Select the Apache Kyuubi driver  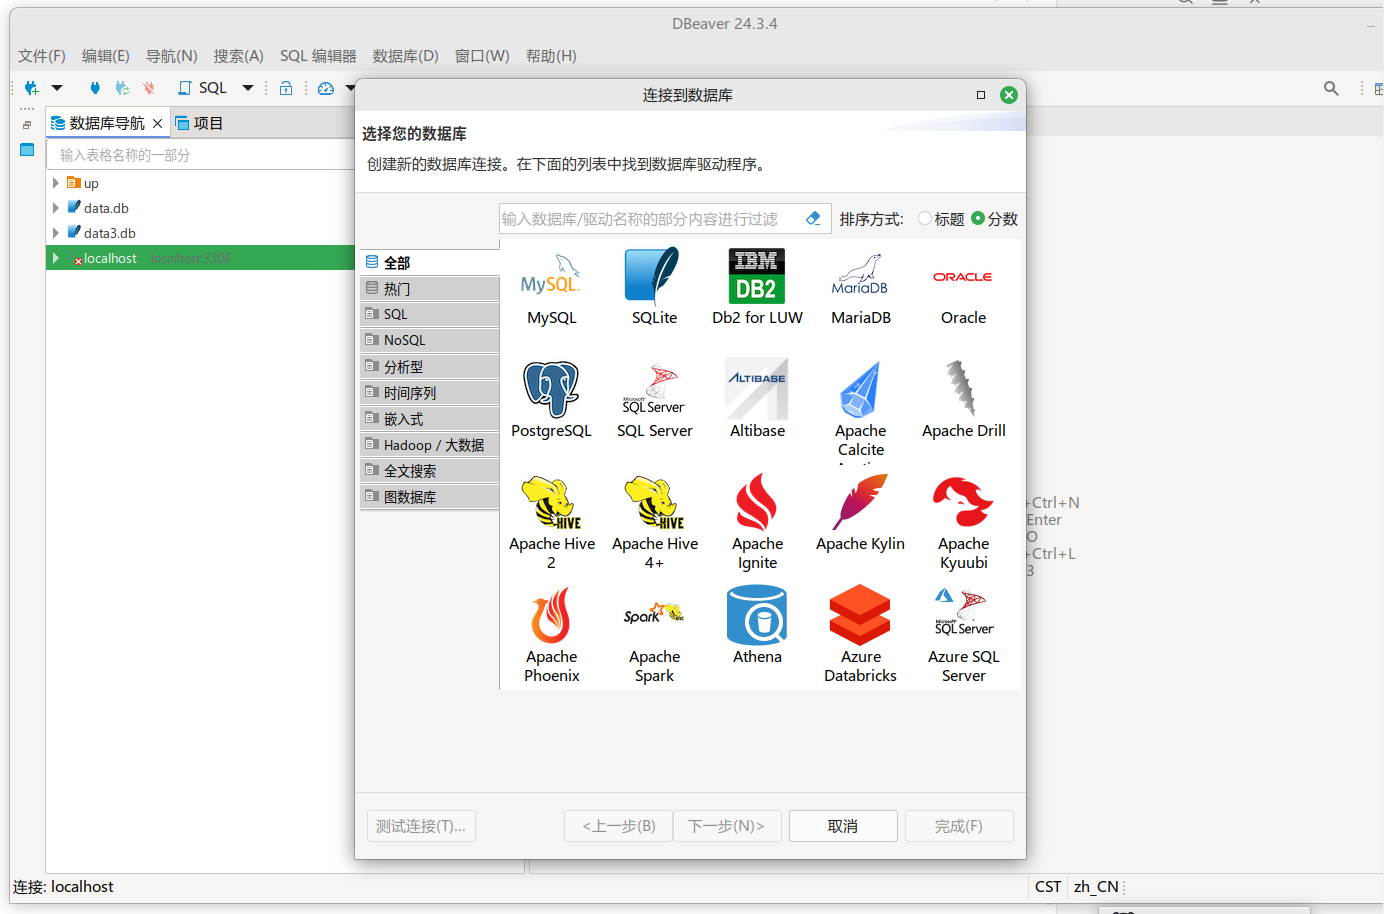click(x=963, y=523)
